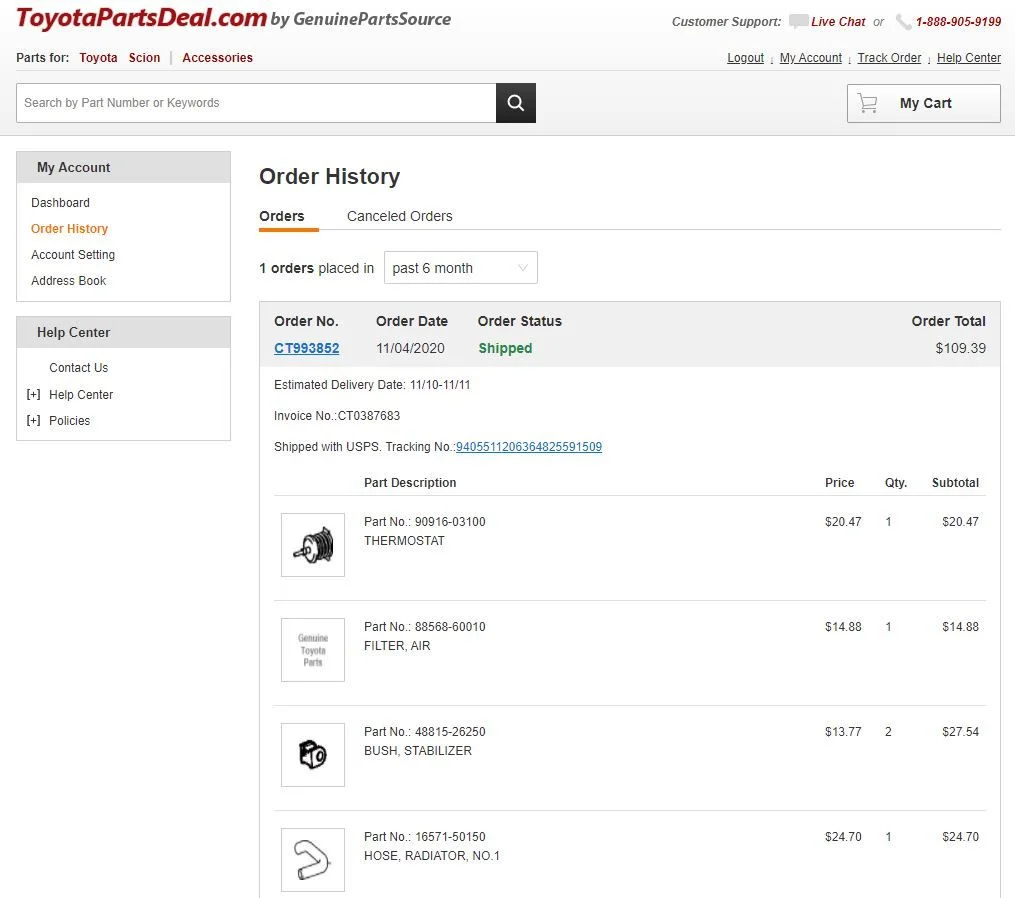The width and height of the screenshot is (1015, 898).
Task: Click the Logout link
Action: coord(745,58)
